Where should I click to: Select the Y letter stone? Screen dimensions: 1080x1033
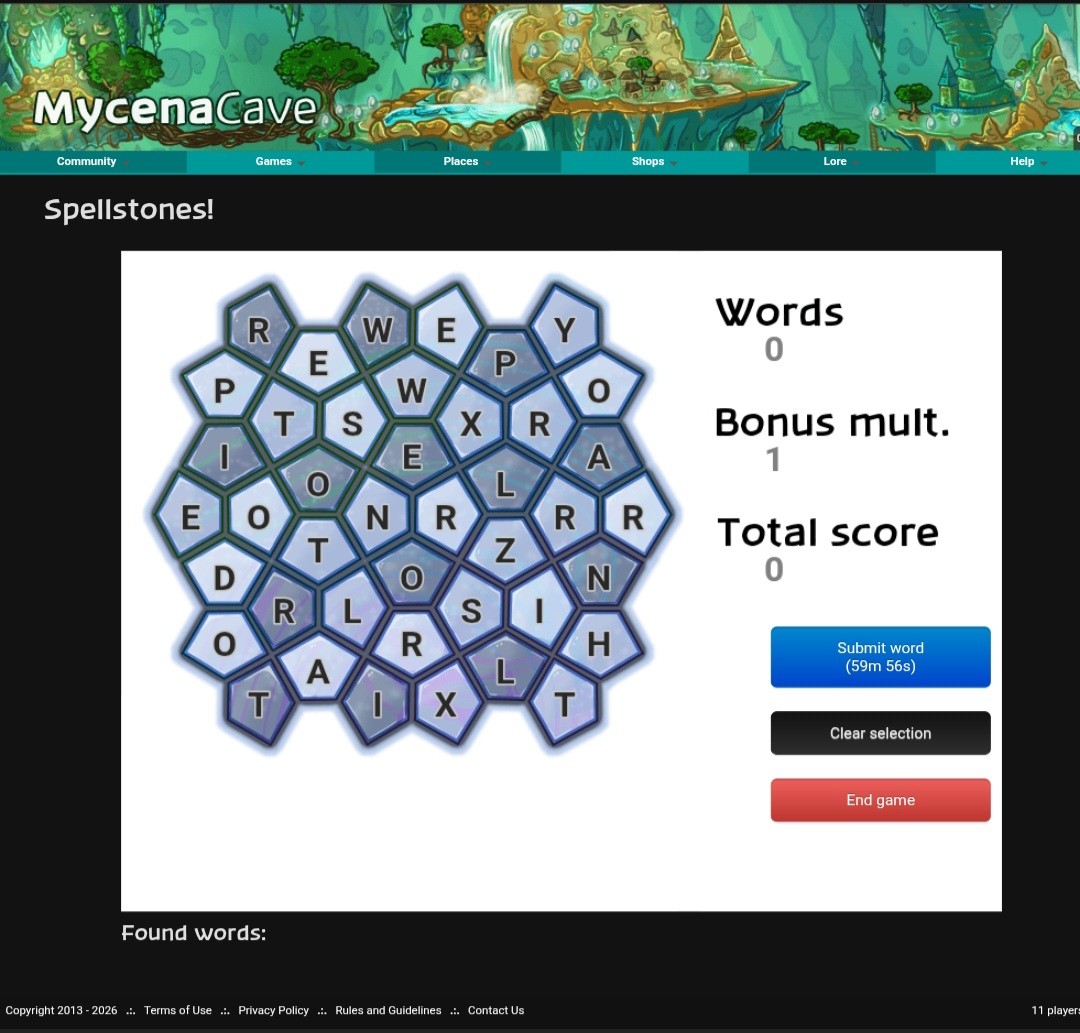click(565, 330)
